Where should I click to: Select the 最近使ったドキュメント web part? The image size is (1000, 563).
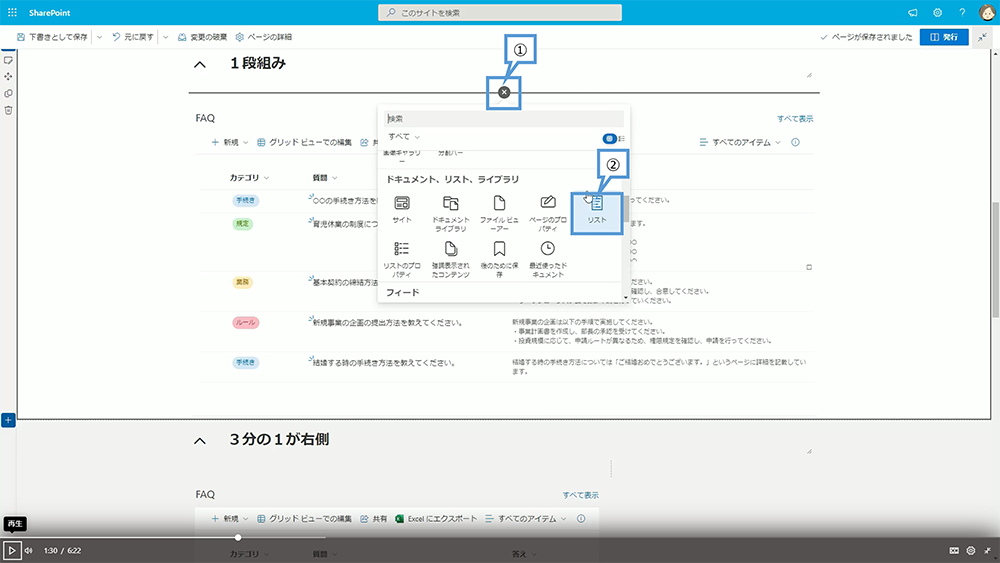548,259
